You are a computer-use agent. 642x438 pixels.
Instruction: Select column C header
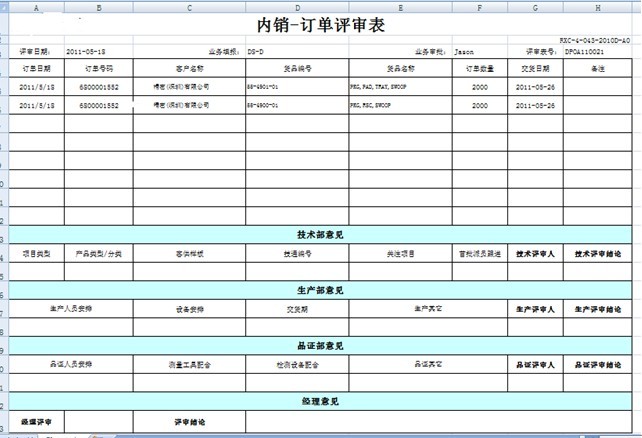189,7
